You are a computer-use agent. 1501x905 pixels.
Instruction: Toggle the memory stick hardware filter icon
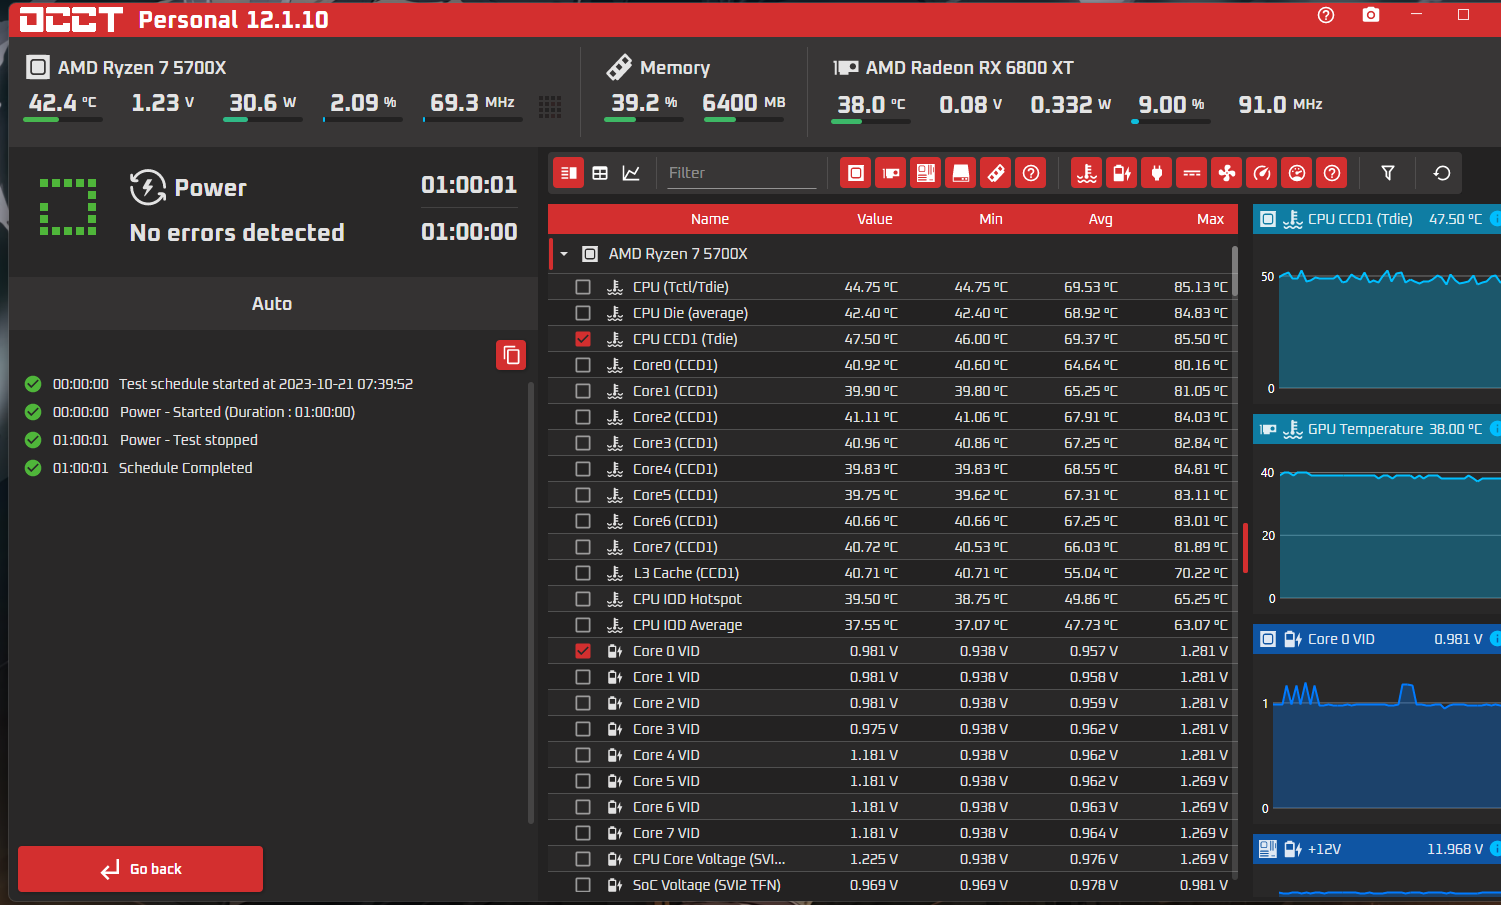(996, 173)
